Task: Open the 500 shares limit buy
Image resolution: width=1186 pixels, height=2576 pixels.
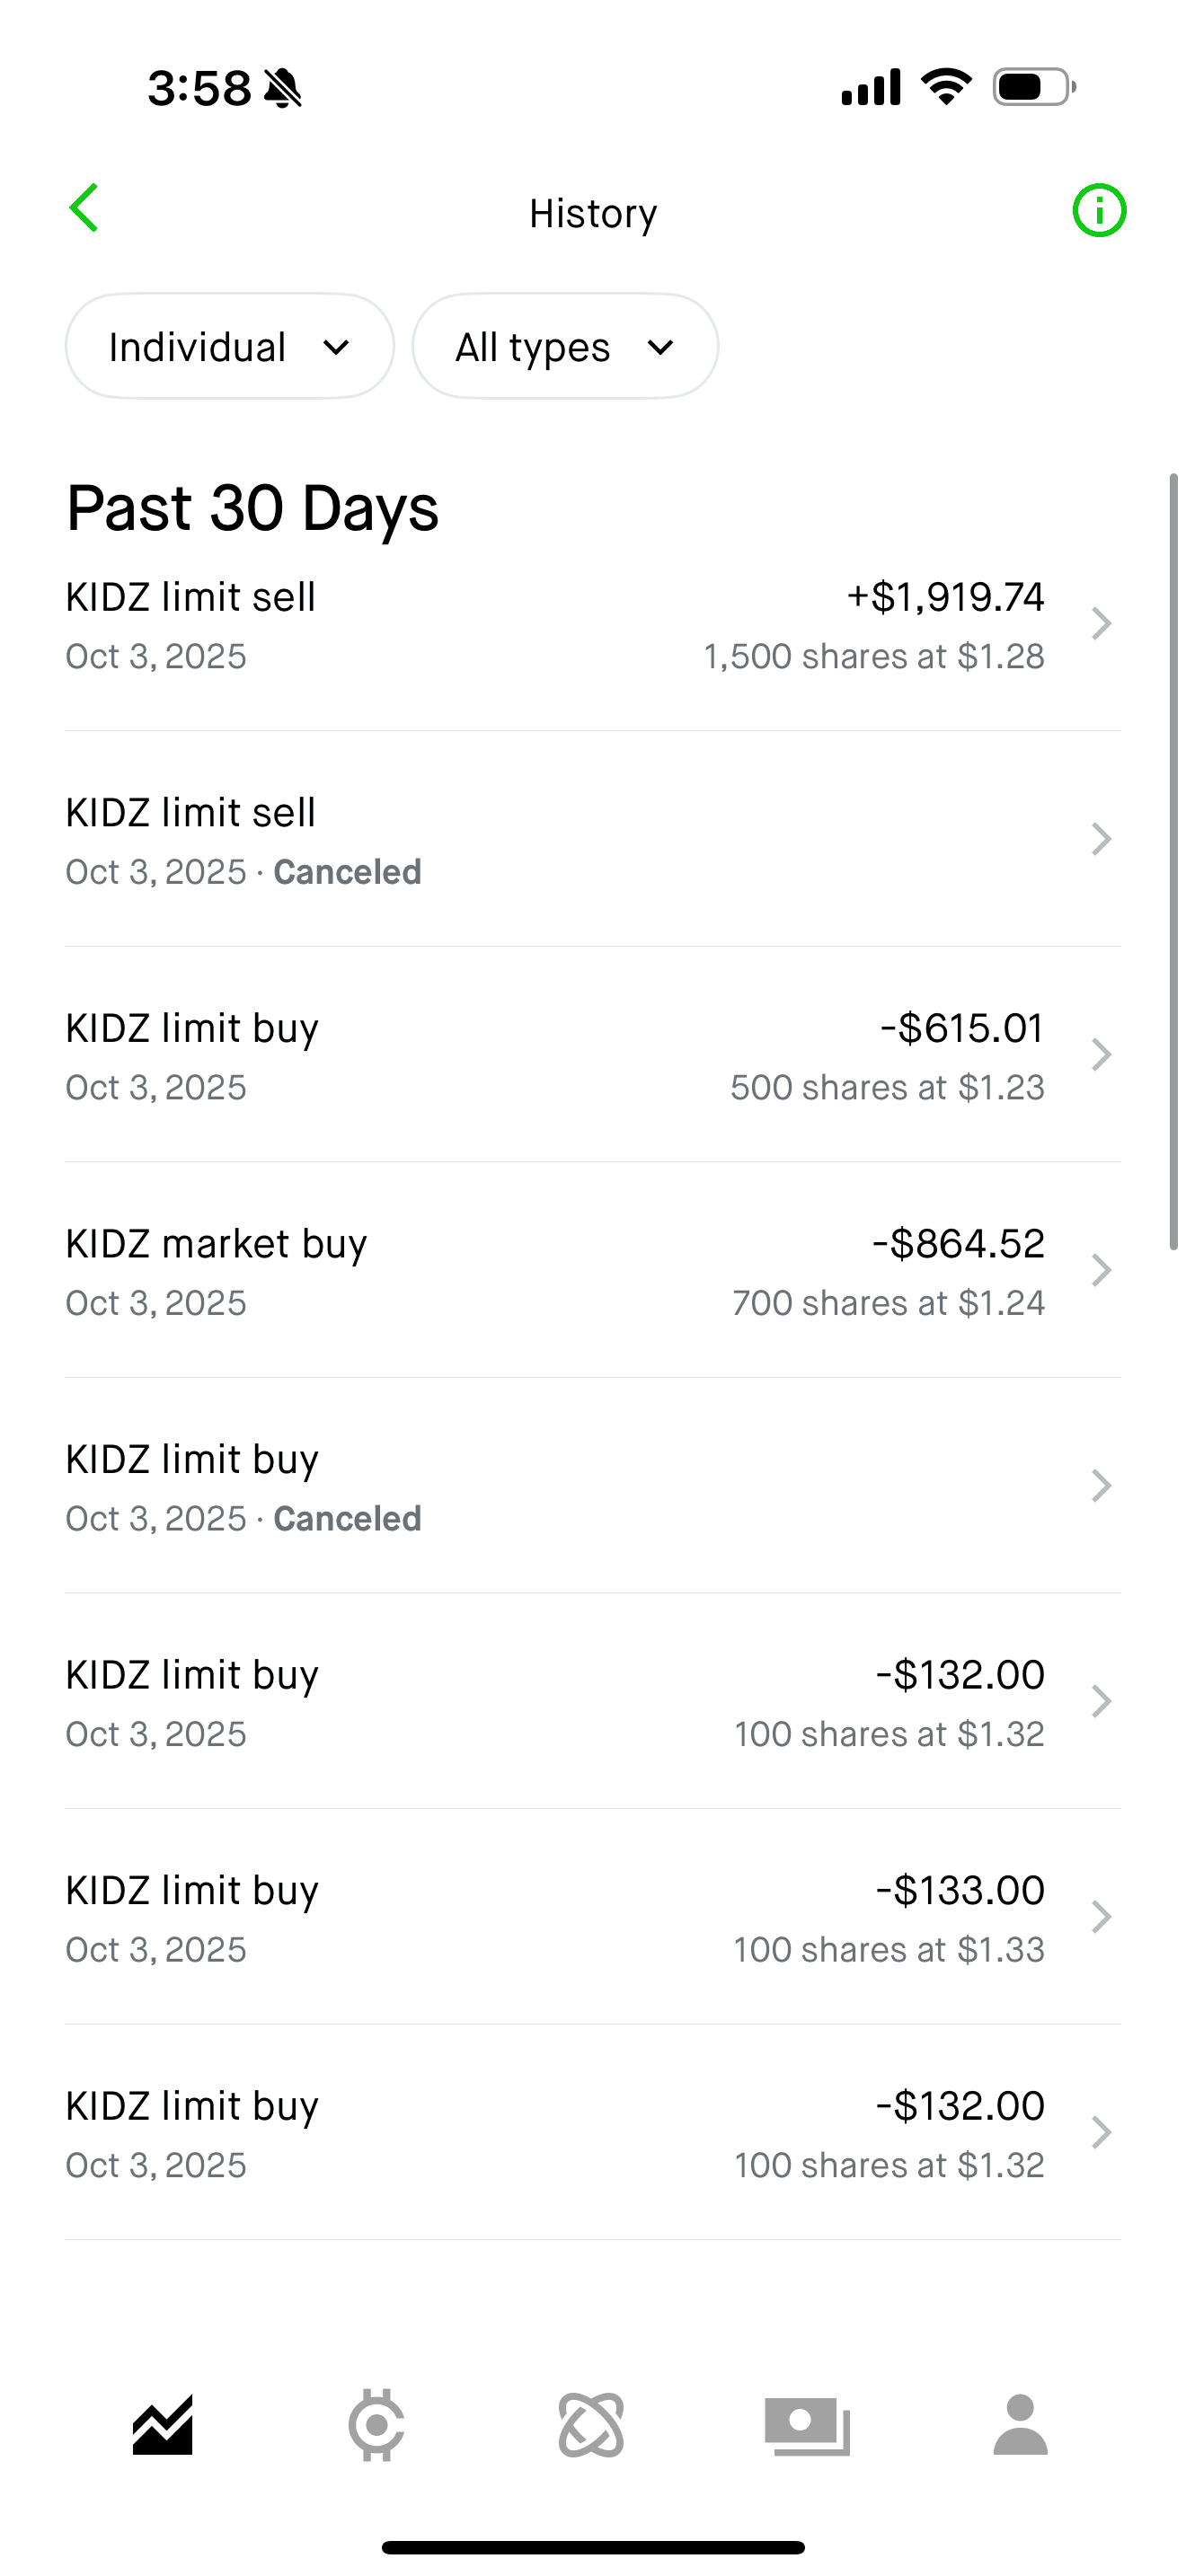Action: 555,1056
